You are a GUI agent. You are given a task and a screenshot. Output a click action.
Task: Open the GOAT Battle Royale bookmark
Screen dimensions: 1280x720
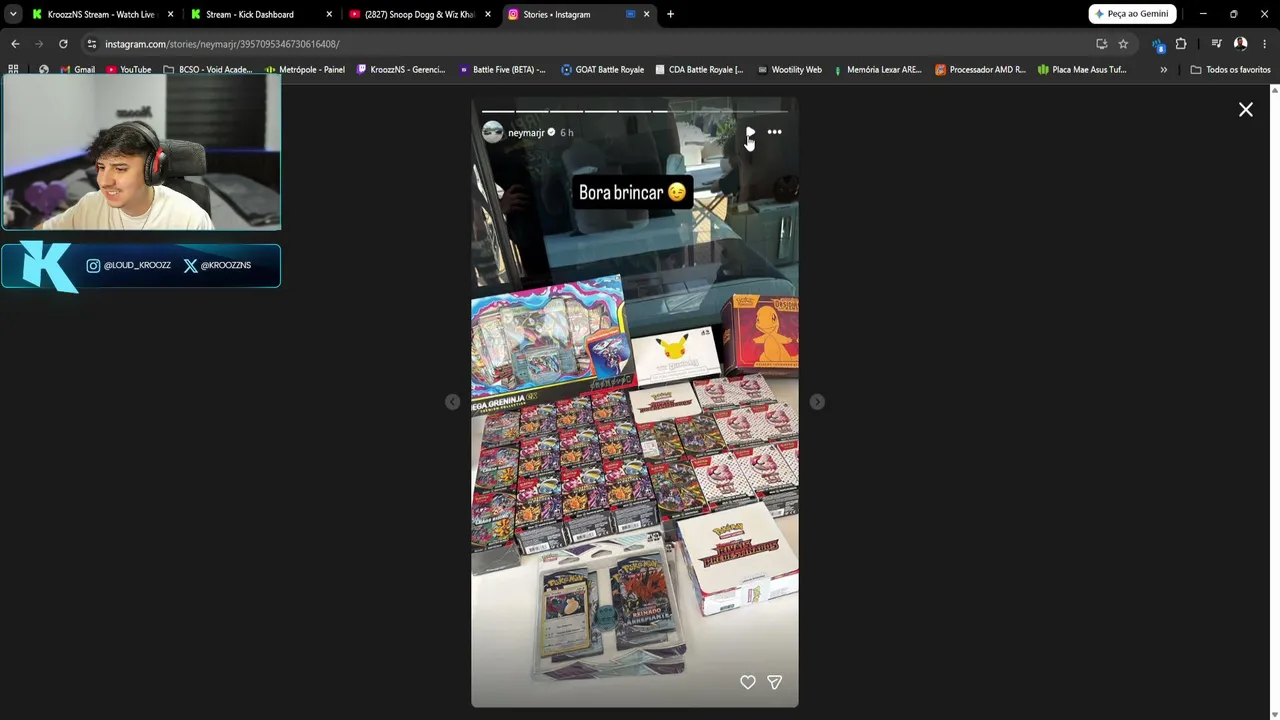pyautogui.click(x=602, y=70)
